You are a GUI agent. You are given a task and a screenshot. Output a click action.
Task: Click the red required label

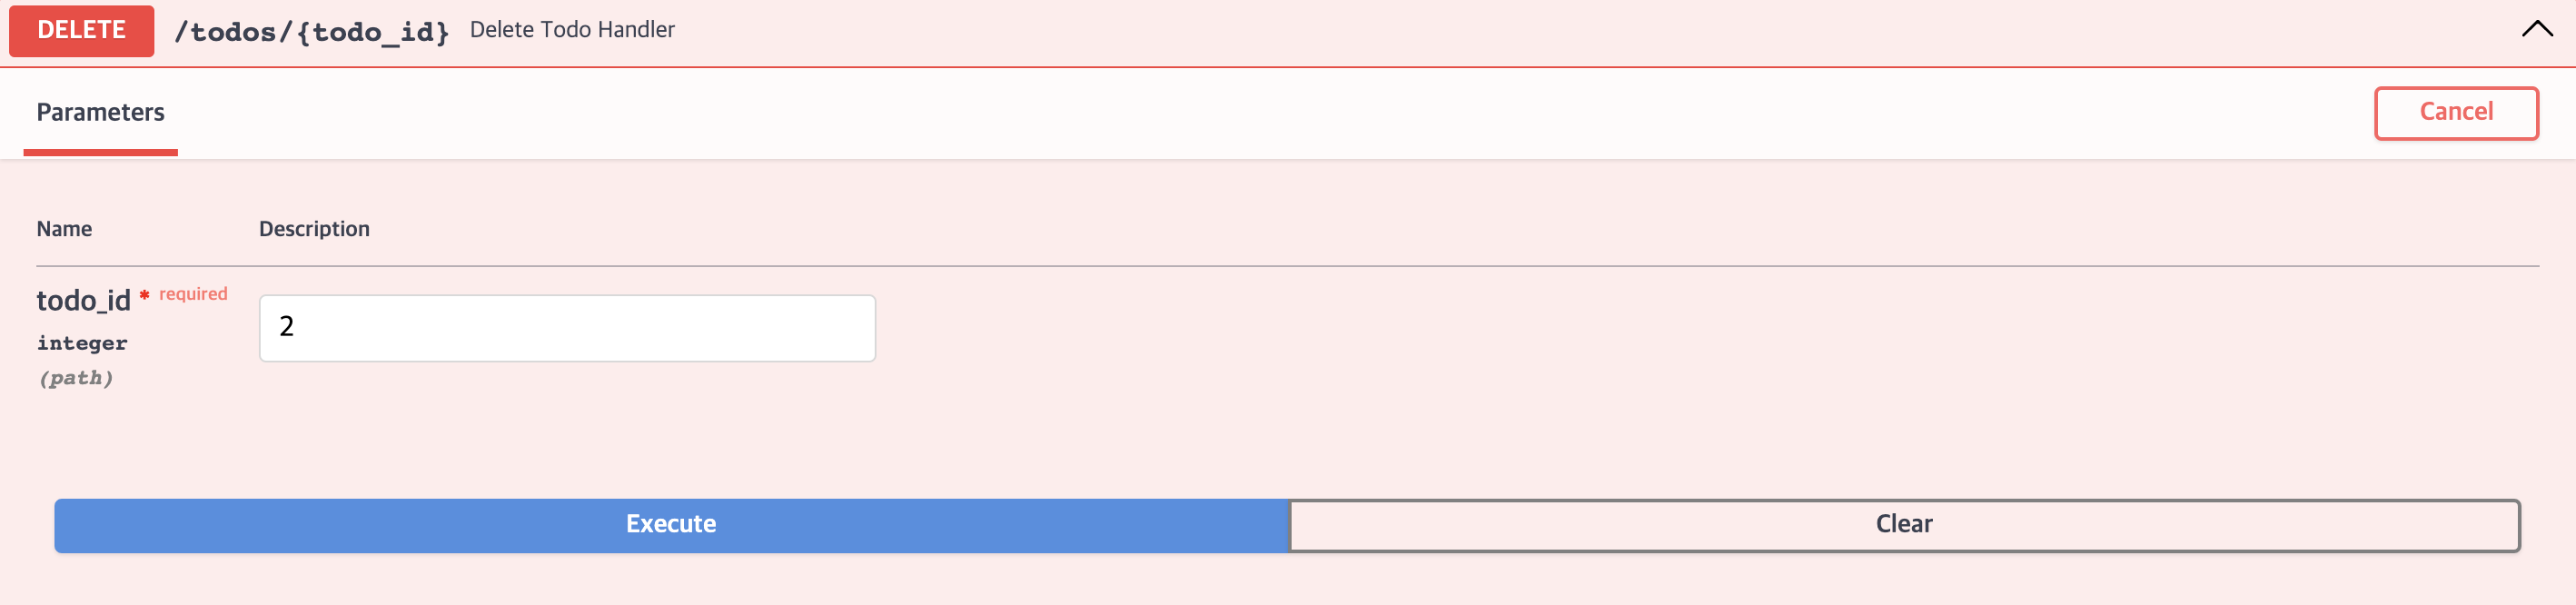[x=193, y=294]
